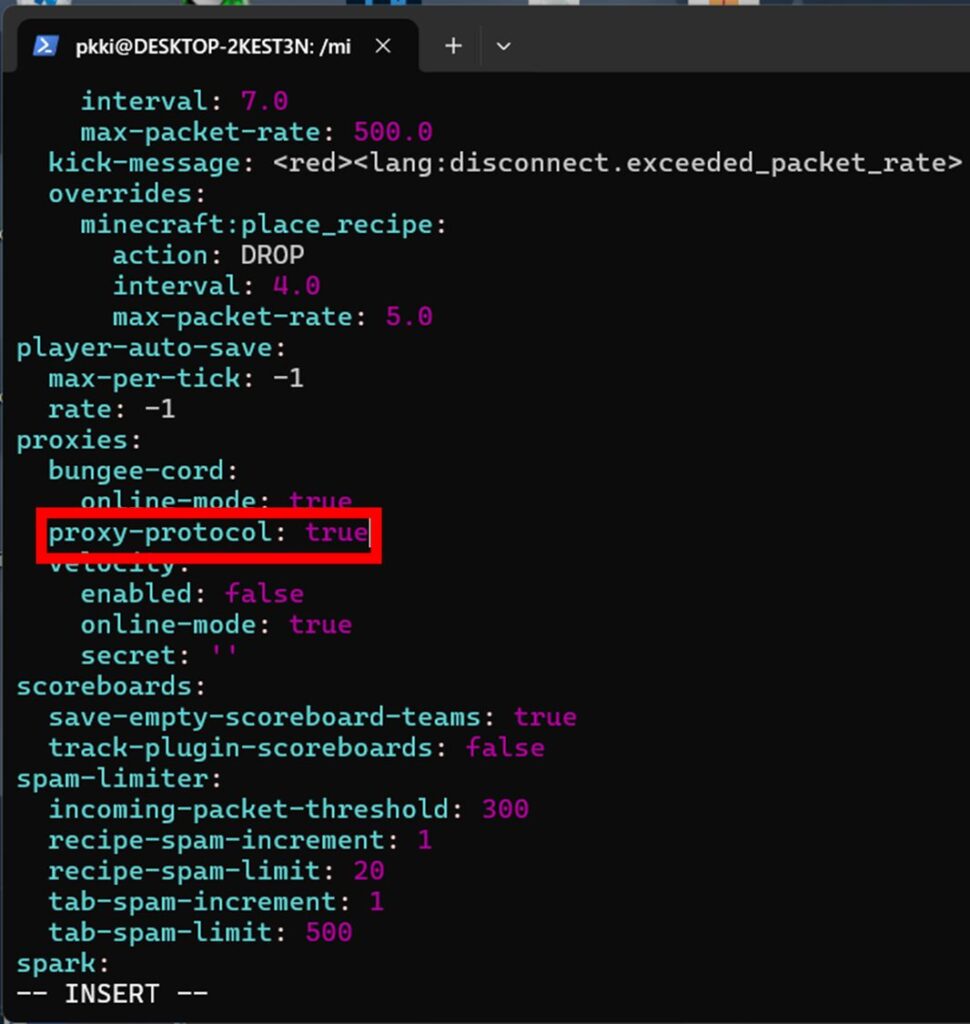Open a new terminal tab with the plus icon

[453, 45]
